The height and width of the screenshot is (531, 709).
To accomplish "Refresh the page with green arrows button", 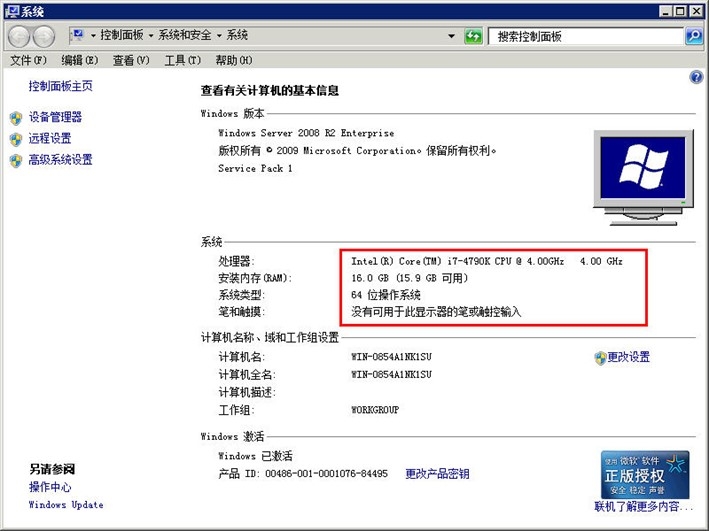I will click(x=473, y=36).
